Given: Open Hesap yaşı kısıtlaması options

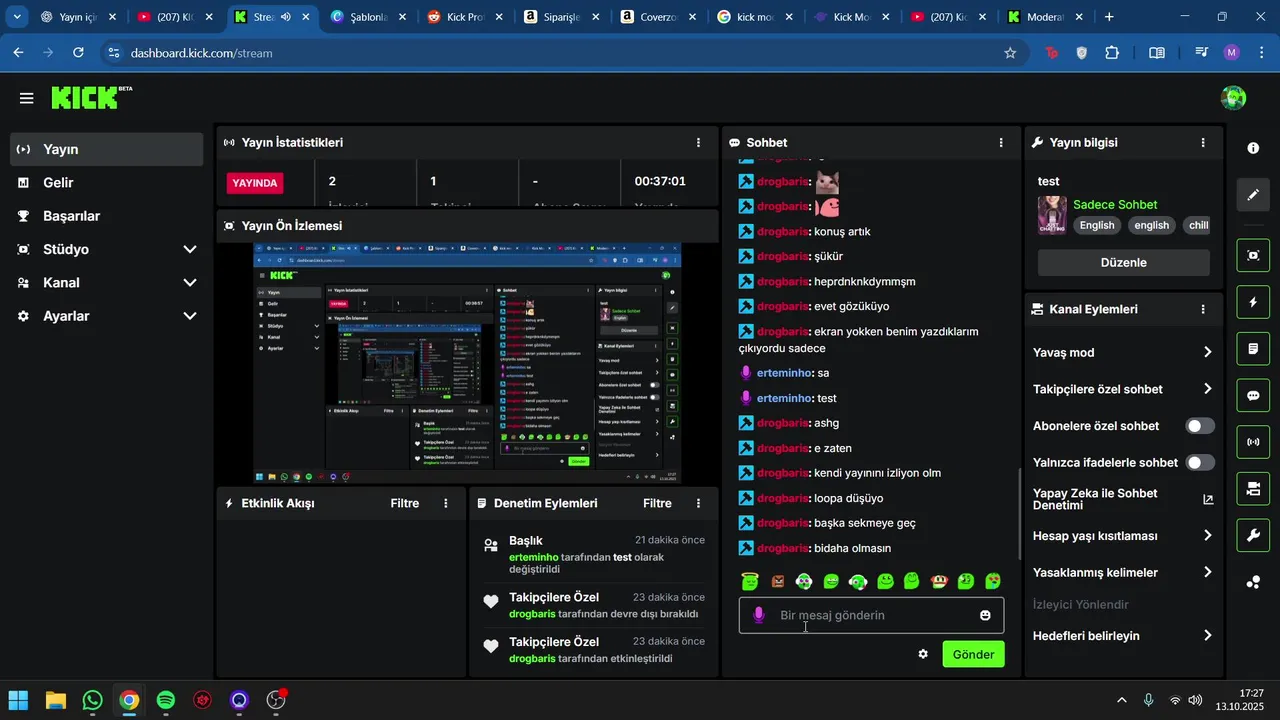Looking at the screenshot, I should 1123,536.
